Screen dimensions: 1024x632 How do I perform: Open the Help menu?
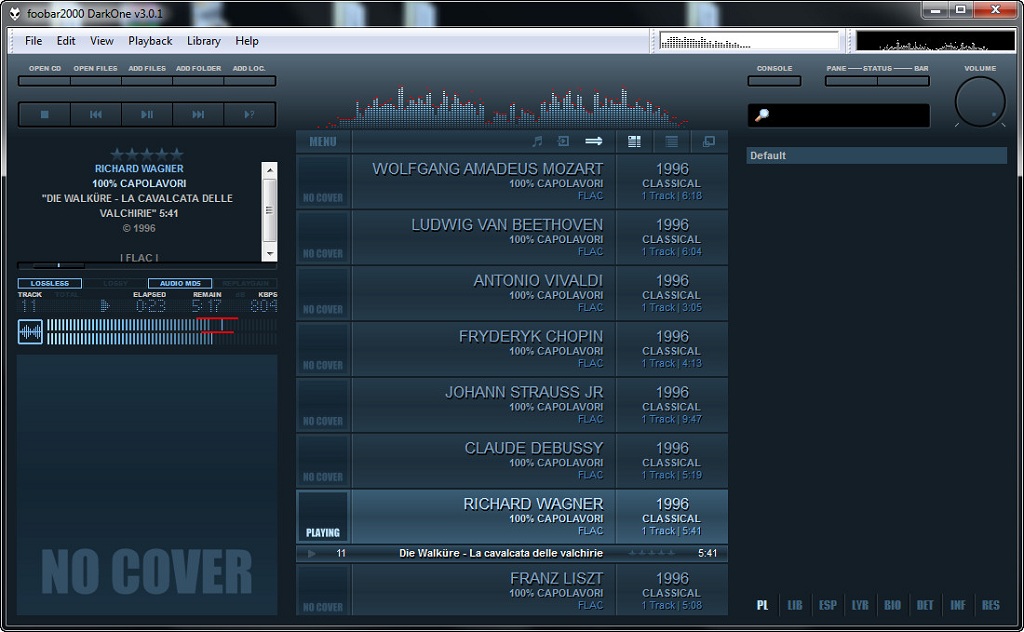247,40
